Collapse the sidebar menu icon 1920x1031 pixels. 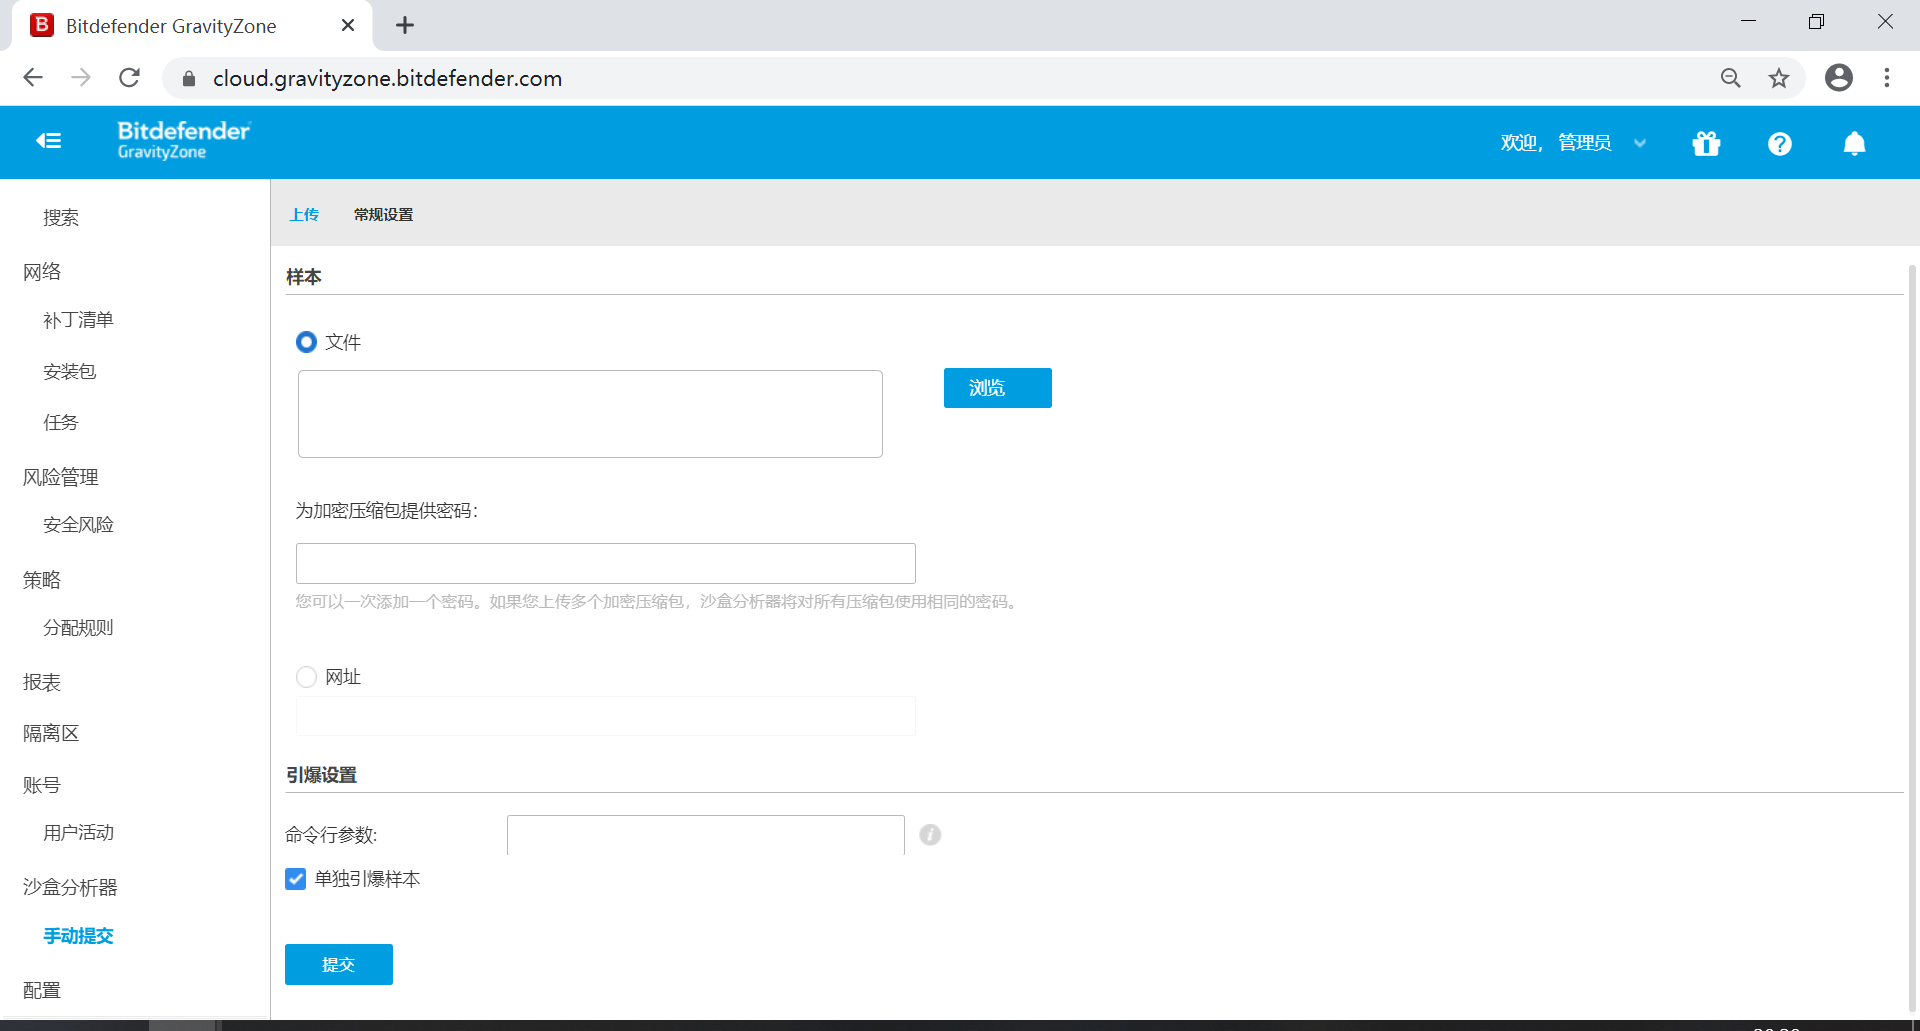tap(49, 141)
